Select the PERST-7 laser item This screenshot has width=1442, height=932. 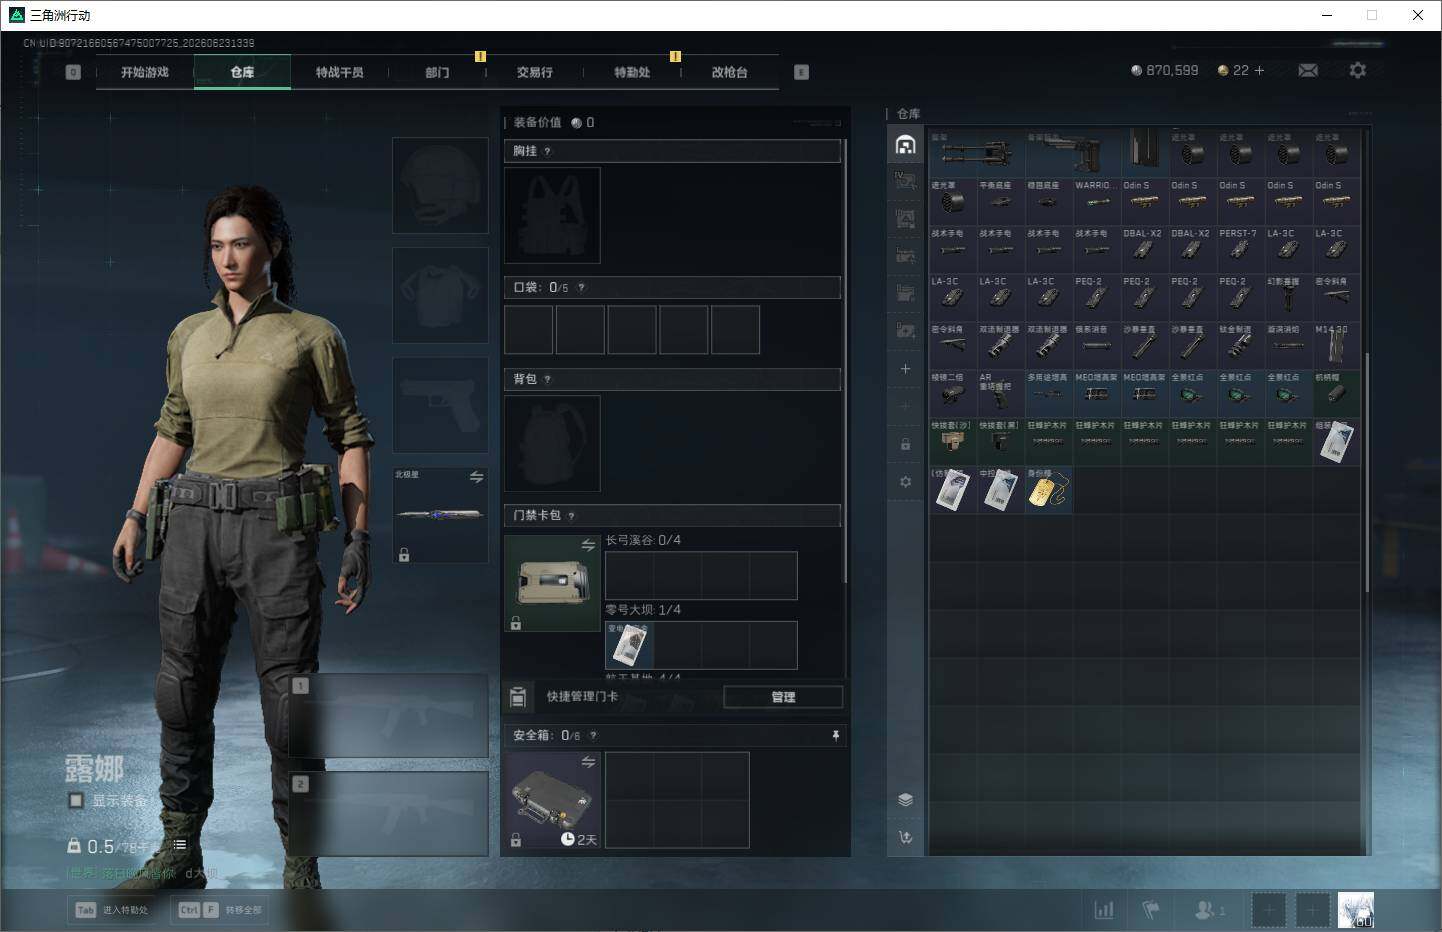[1240, 249]
